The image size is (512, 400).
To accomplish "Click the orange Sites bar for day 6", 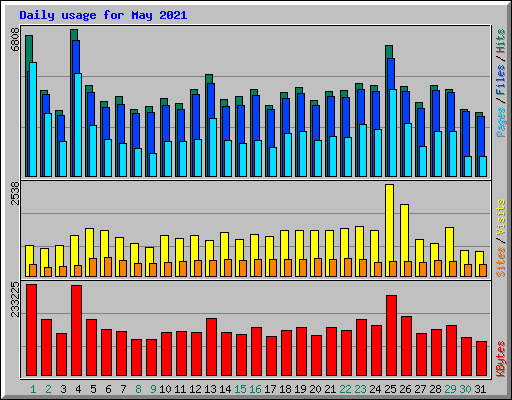I will pyautogui.click(x=108, y=267).
